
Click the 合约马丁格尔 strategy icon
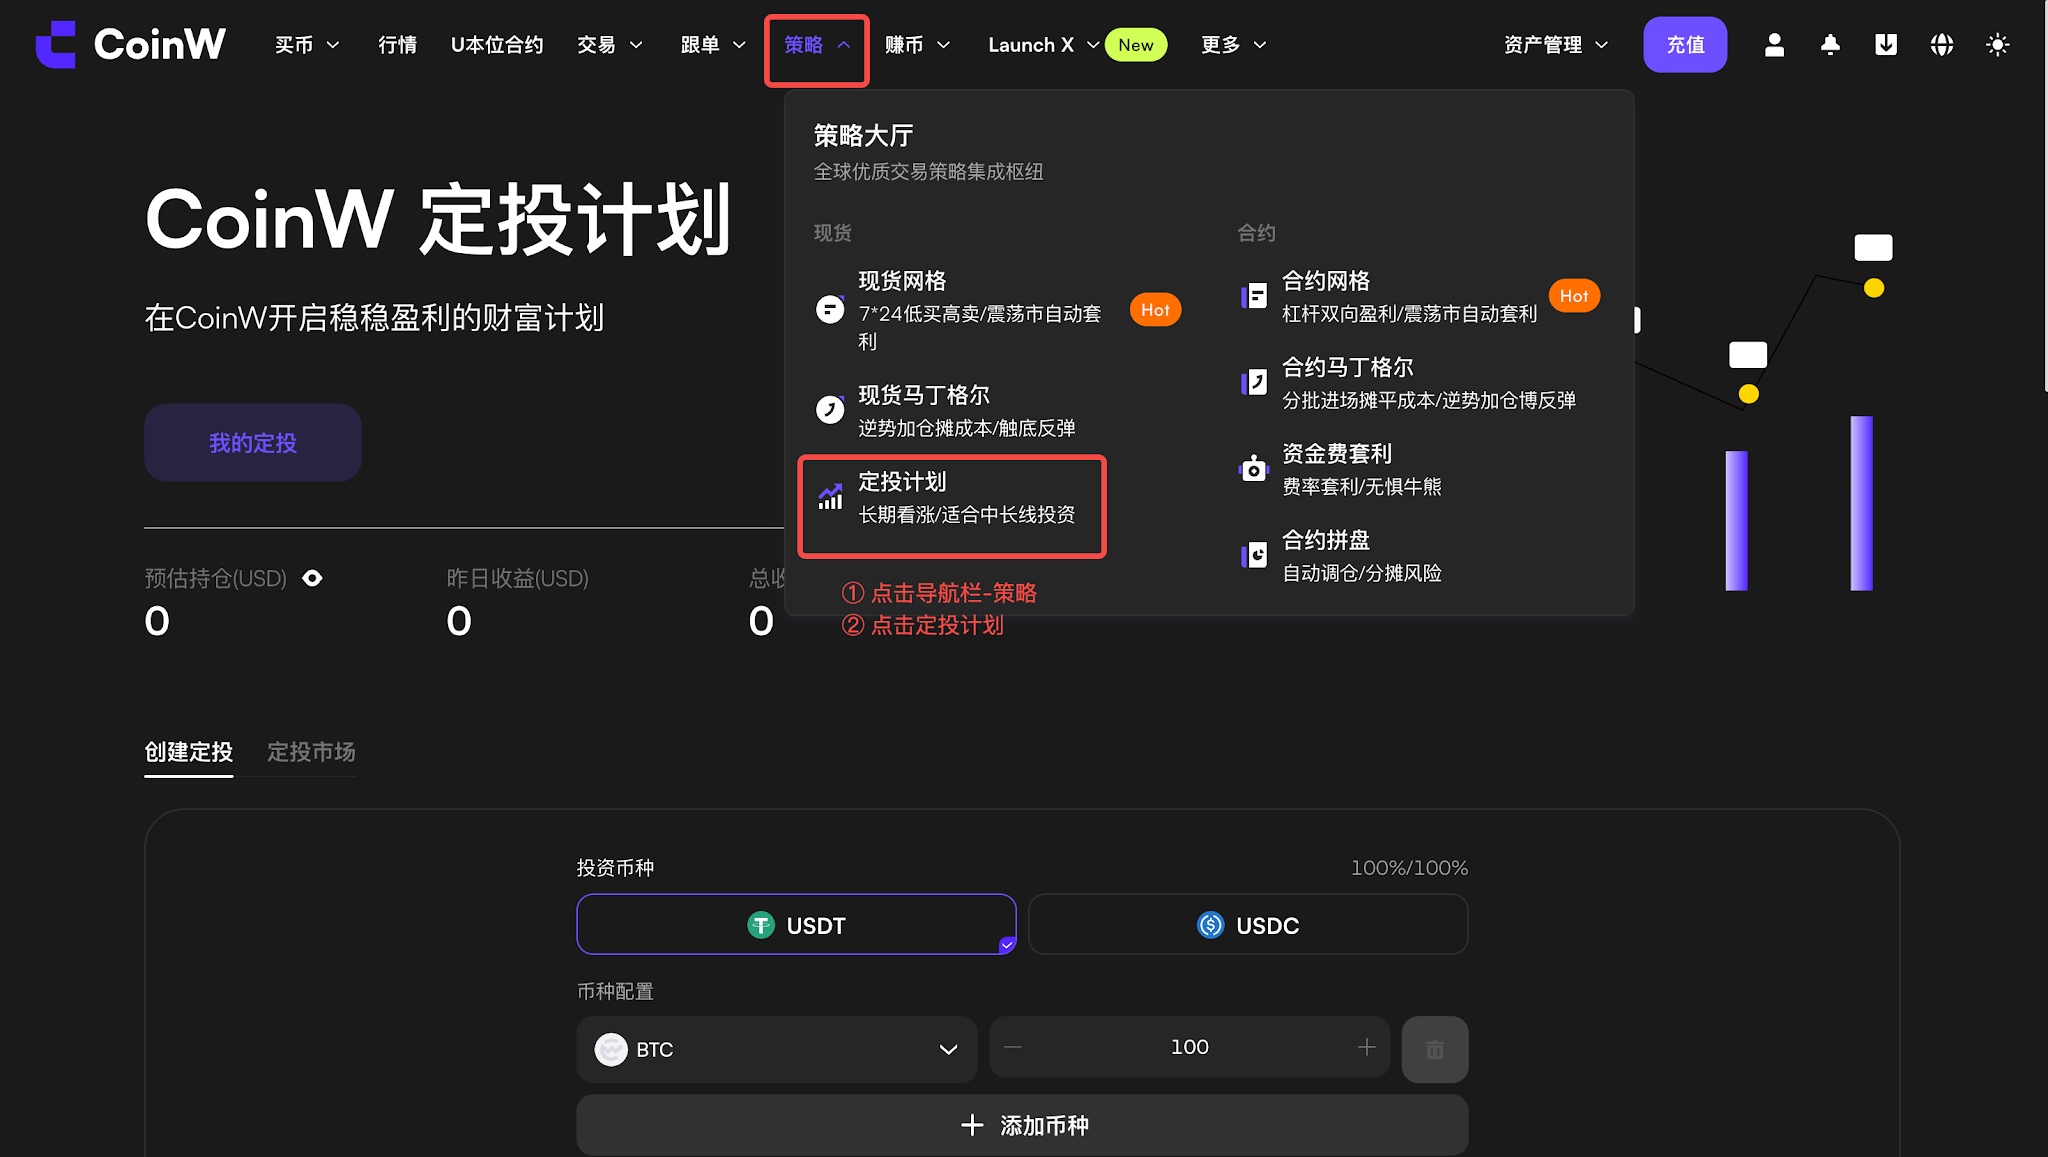pyautogui.click(x=1254, y=382)
